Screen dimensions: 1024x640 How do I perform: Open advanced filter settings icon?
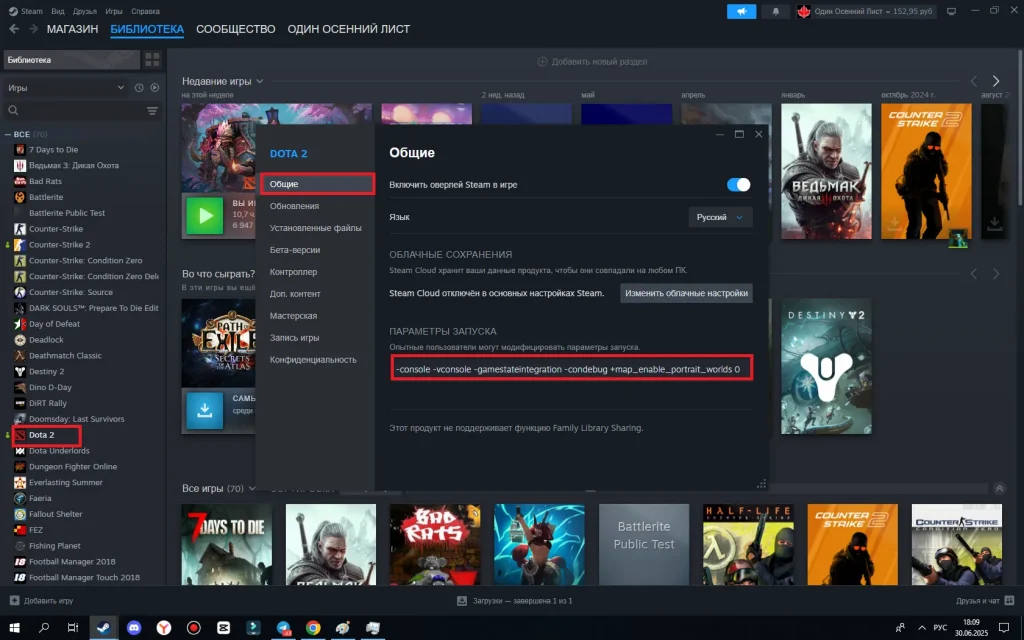(152, 111)
